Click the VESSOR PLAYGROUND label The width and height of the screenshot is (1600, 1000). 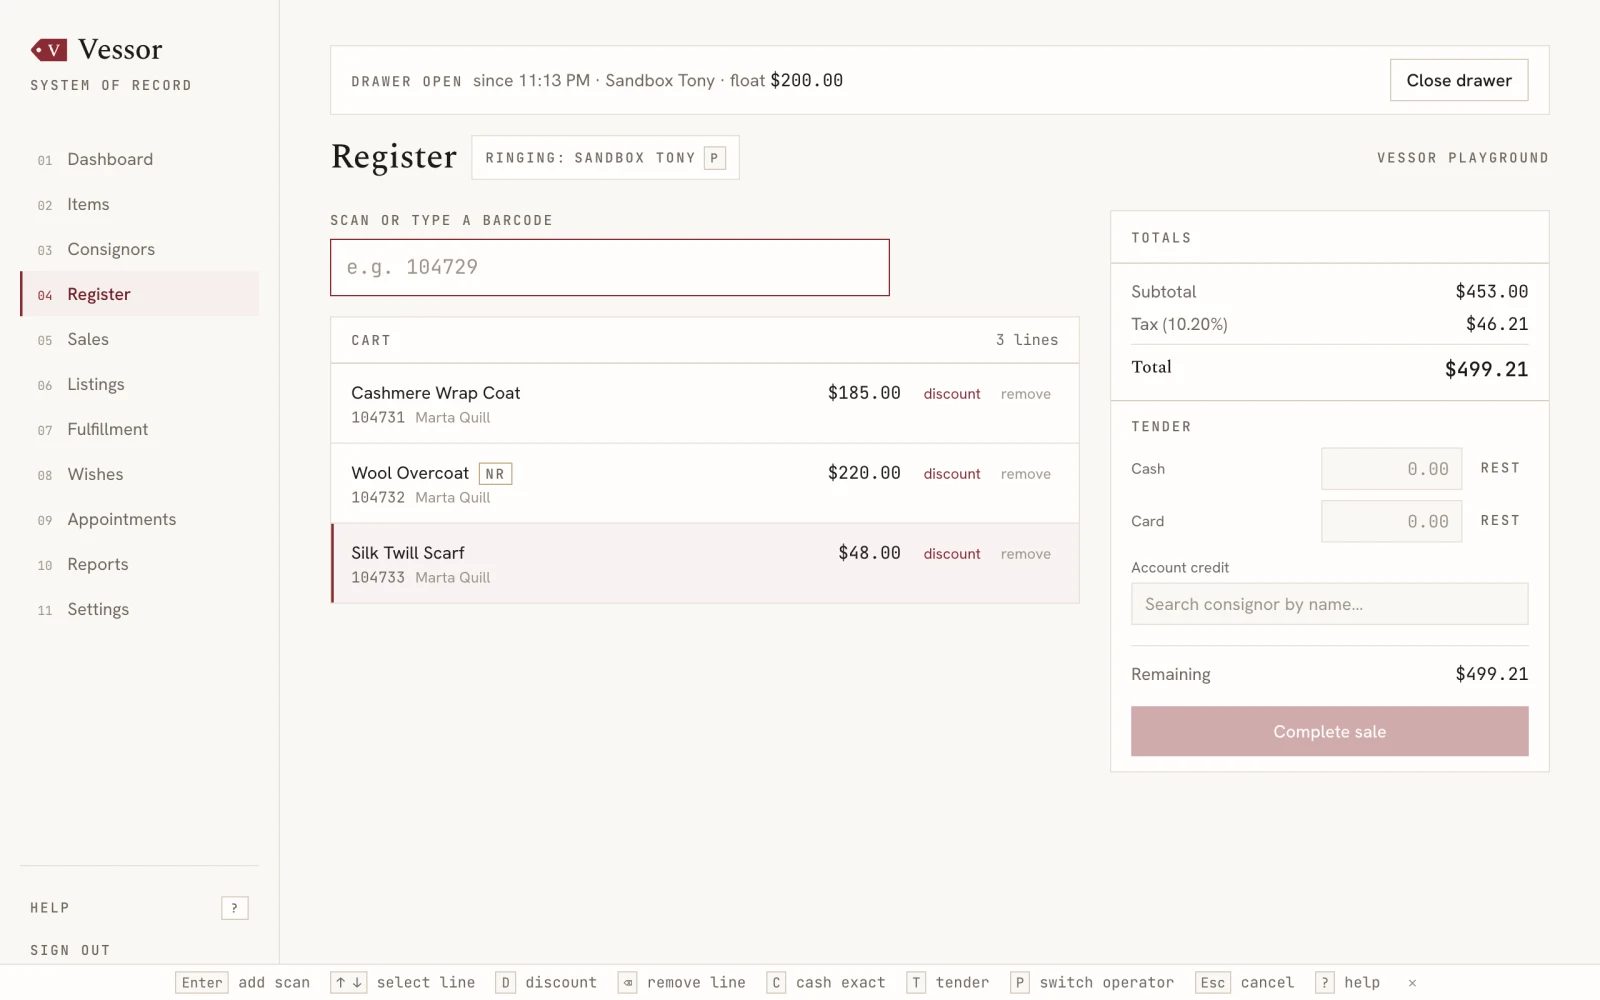tap(1463, 158)
